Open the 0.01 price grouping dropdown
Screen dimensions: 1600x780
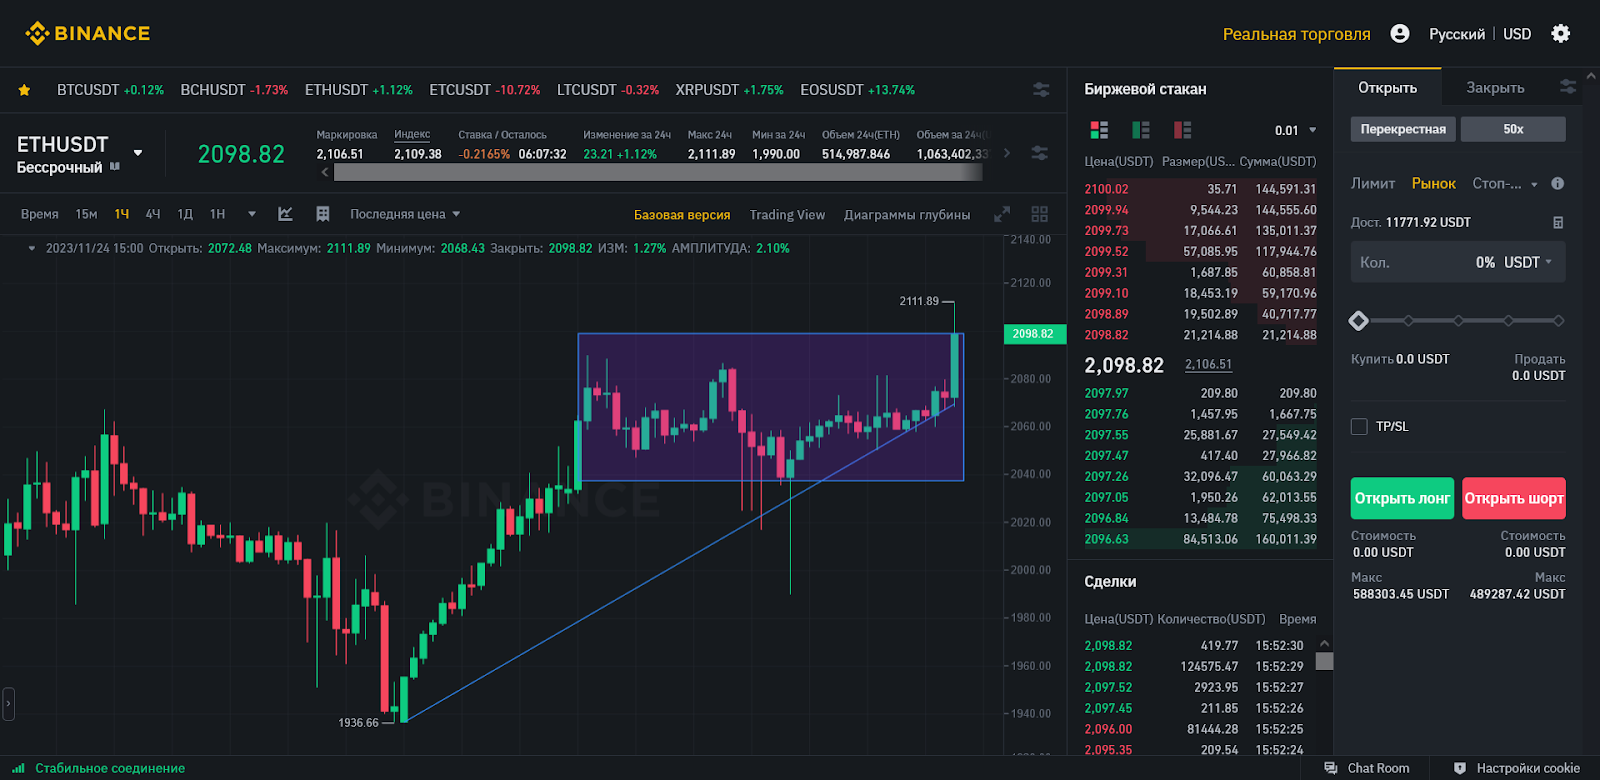pos(1296,130)
